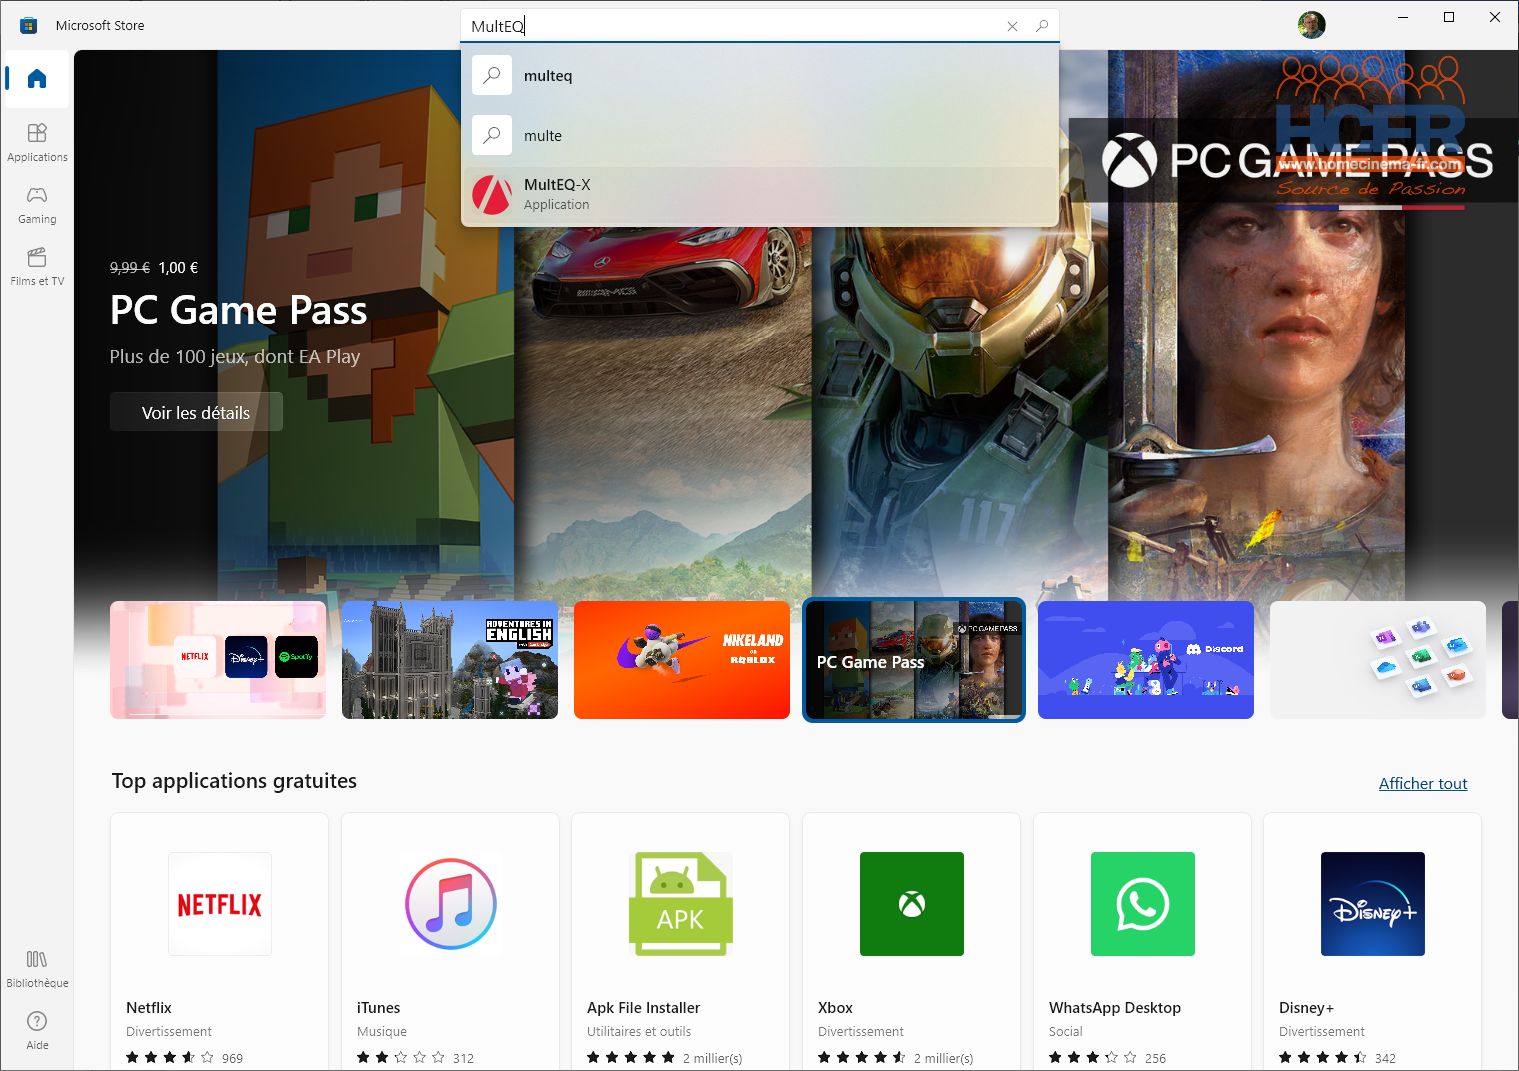Image resolution: width=1519 pixels, height=1071 pixels.
Task: Open Gaming section in sidebar
Action: 37,205
